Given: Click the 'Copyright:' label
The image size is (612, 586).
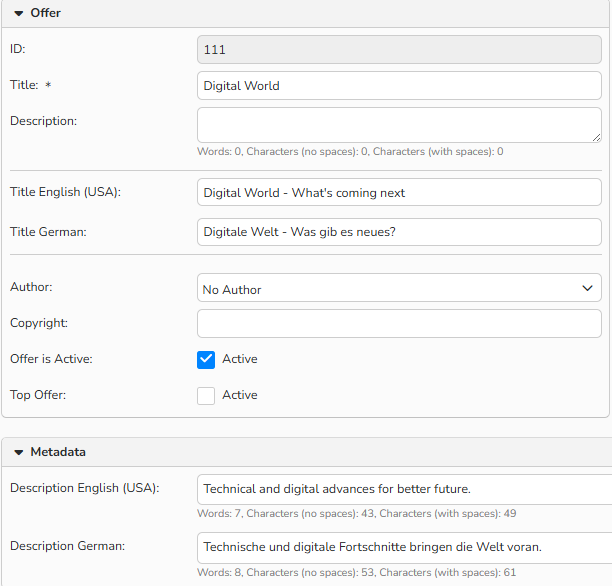Looking at the screenshot, I should point(39,323).
